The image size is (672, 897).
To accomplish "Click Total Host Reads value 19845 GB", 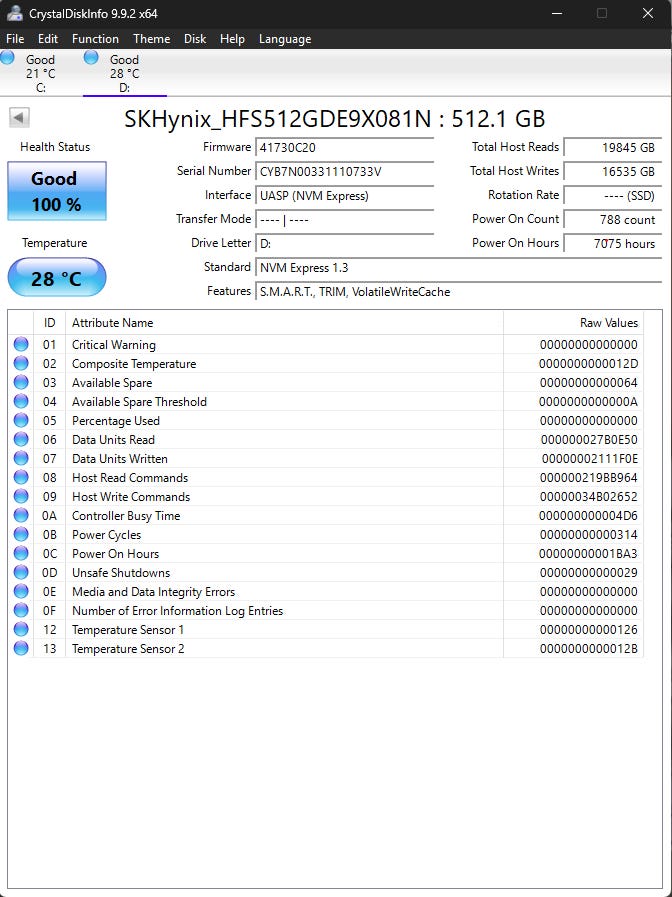I will tap(613, 148).
